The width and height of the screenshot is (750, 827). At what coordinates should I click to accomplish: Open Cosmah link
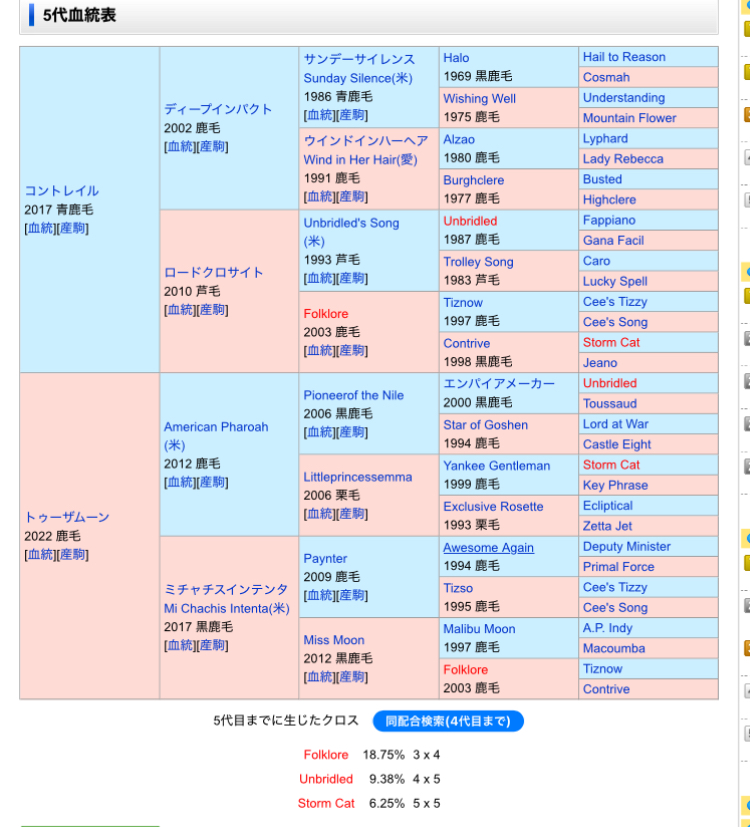pyautogui.click(x=606, y=77)
